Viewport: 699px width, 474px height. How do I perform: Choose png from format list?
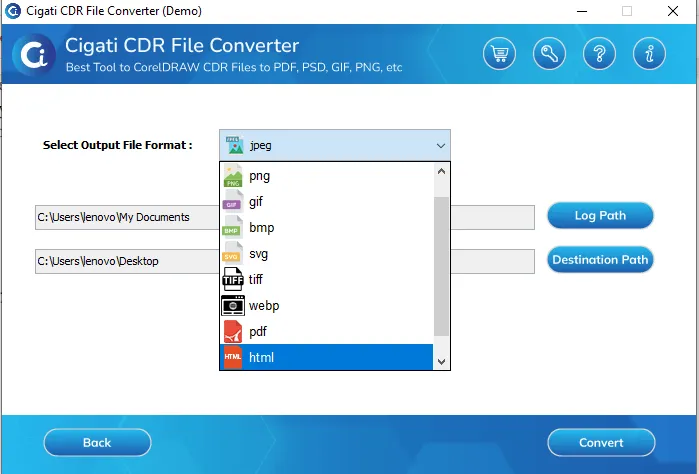326,176
